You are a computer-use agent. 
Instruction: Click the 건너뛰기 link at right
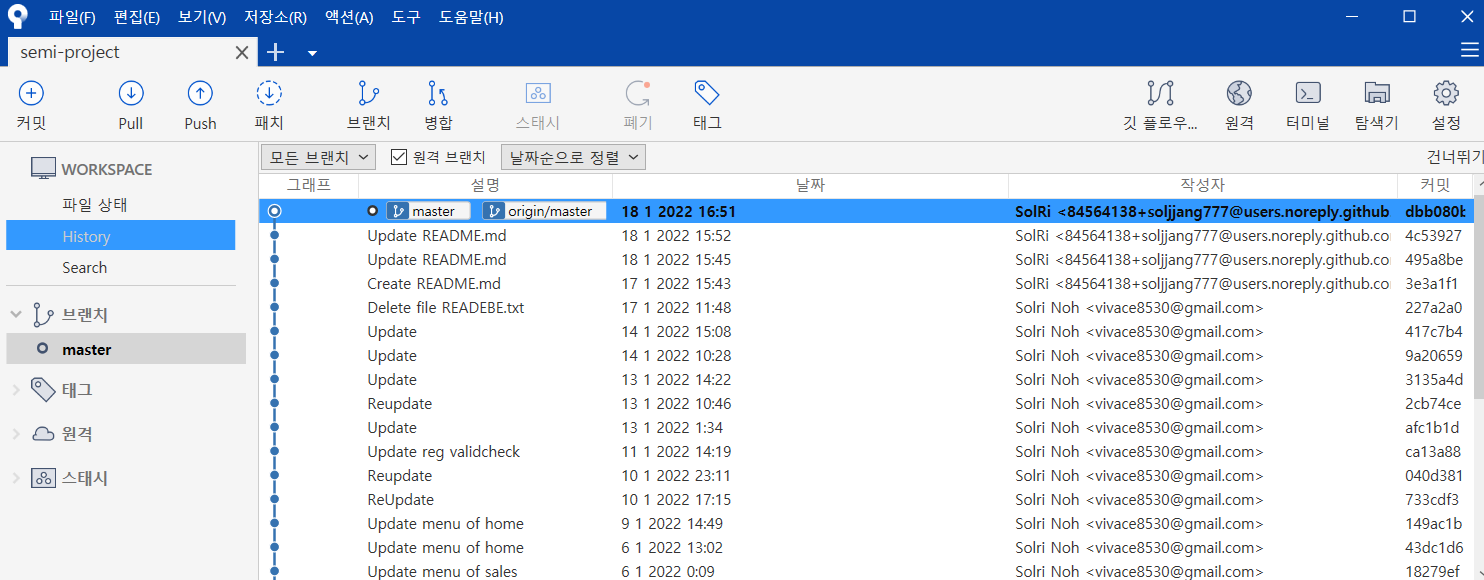(1455, 157)
